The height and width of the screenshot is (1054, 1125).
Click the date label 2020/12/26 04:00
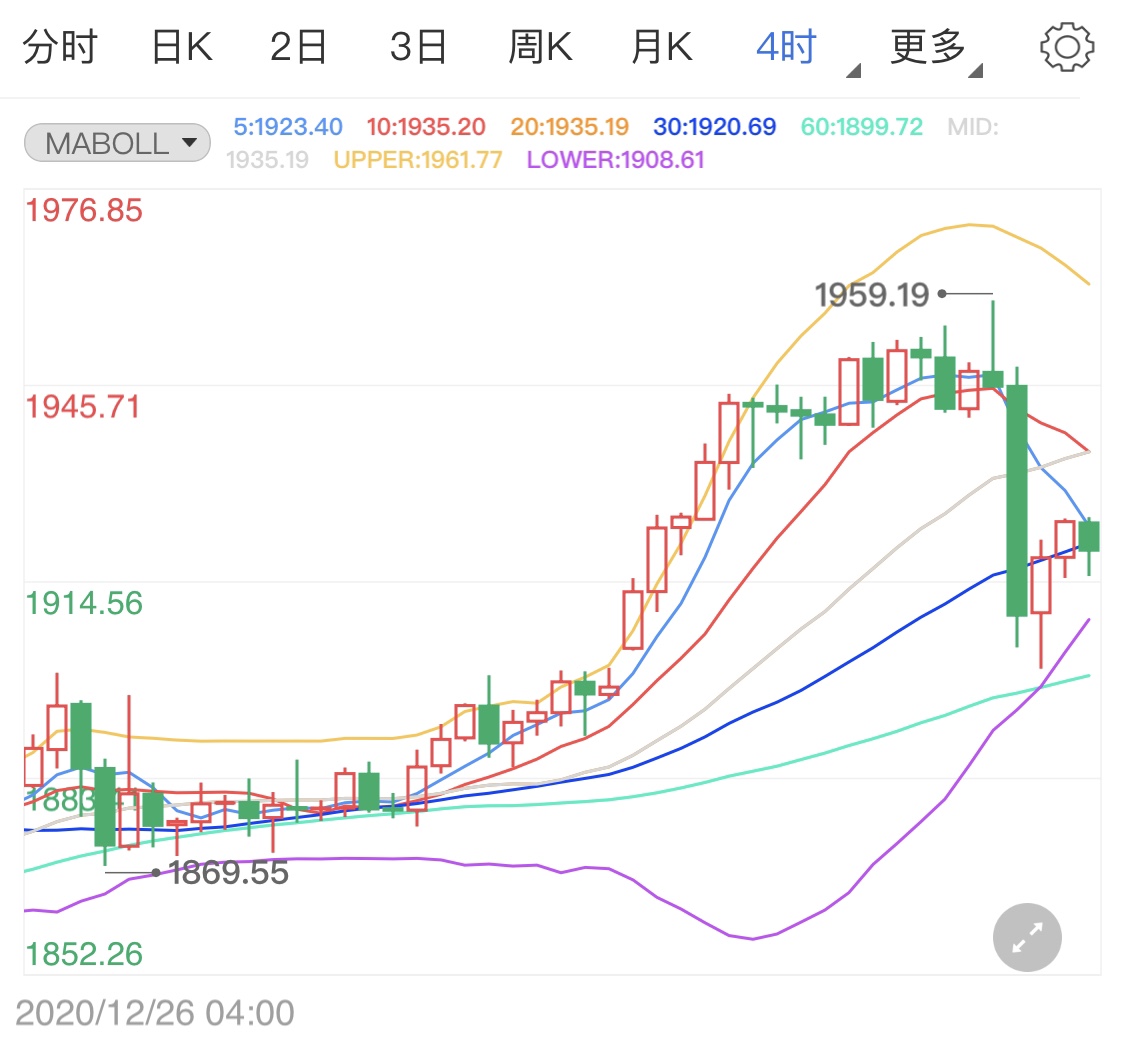[x=155, y=1013]
